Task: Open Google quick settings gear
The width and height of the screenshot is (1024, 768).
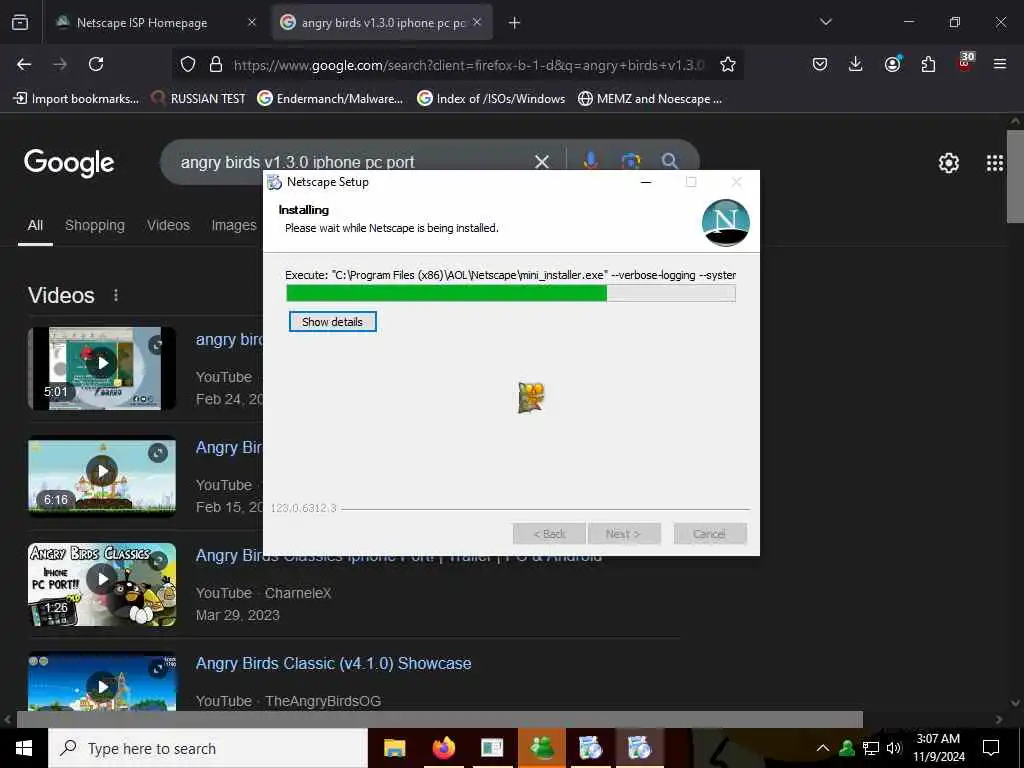Action: (948, 163)
